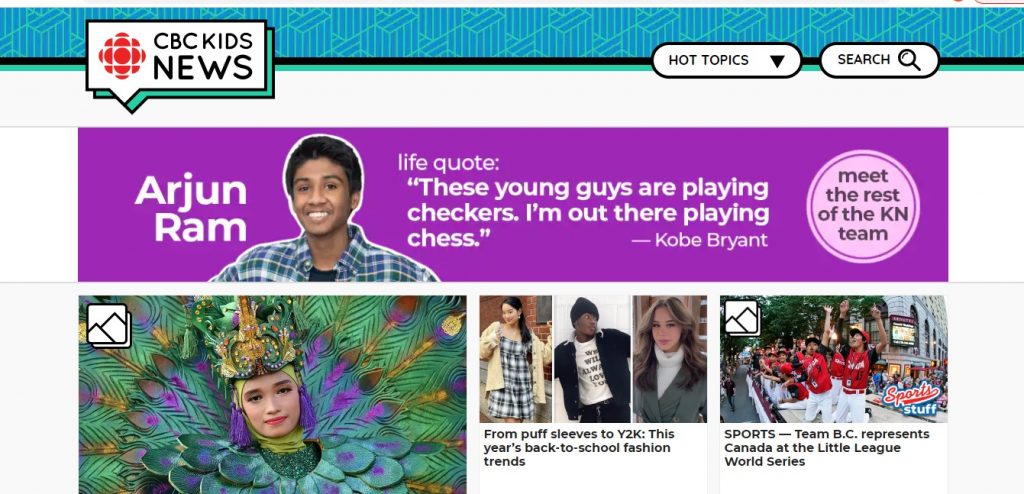
Task: Click the woman in white turtleneck photo
Action: click(669, 359)
